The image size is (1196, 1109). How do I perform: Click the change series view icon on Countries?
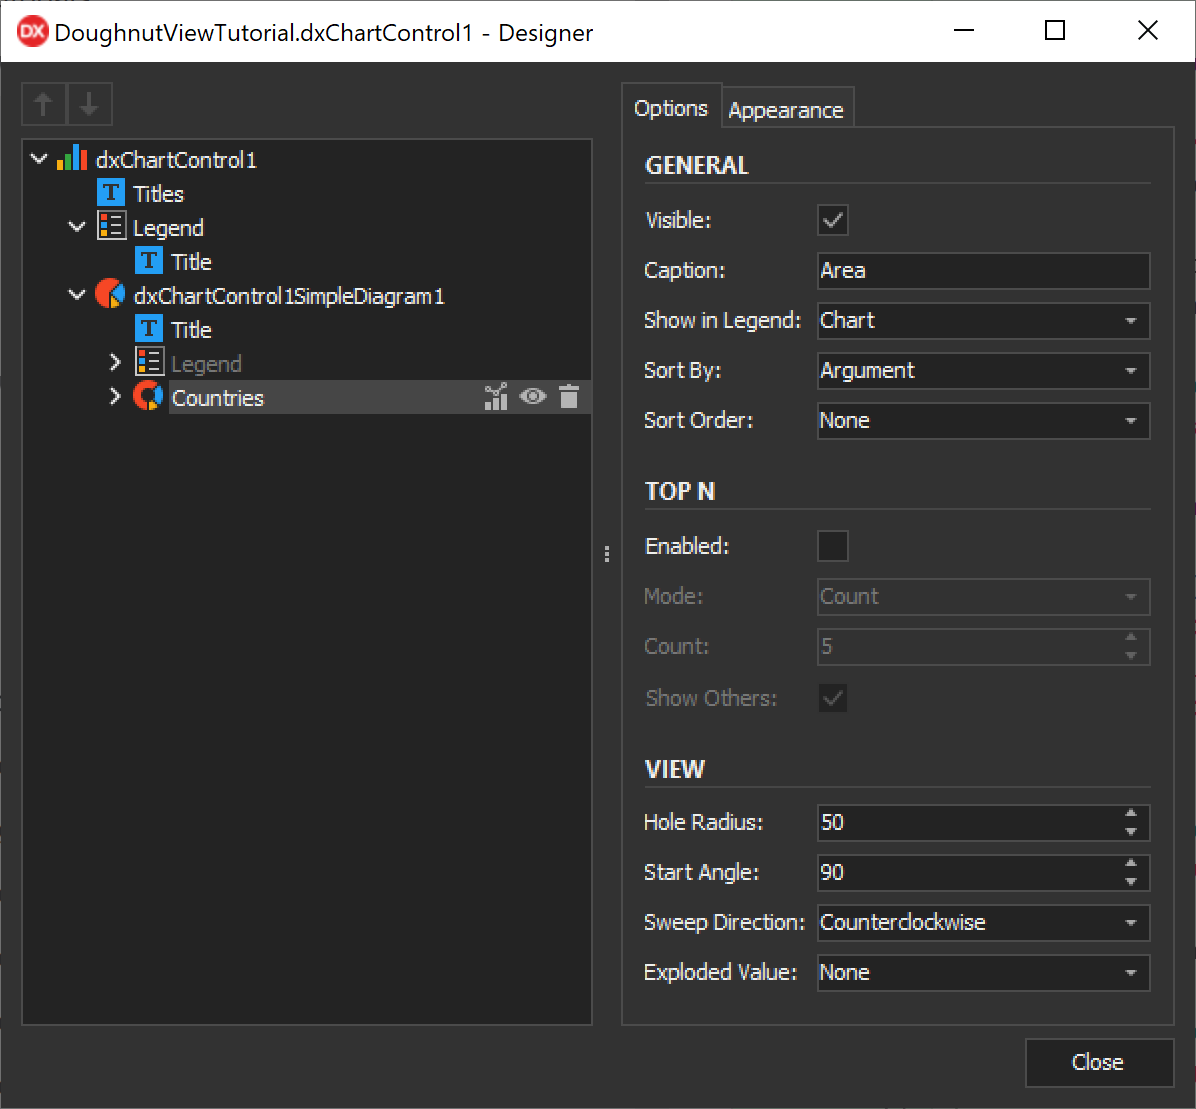(x=496, y=397)
